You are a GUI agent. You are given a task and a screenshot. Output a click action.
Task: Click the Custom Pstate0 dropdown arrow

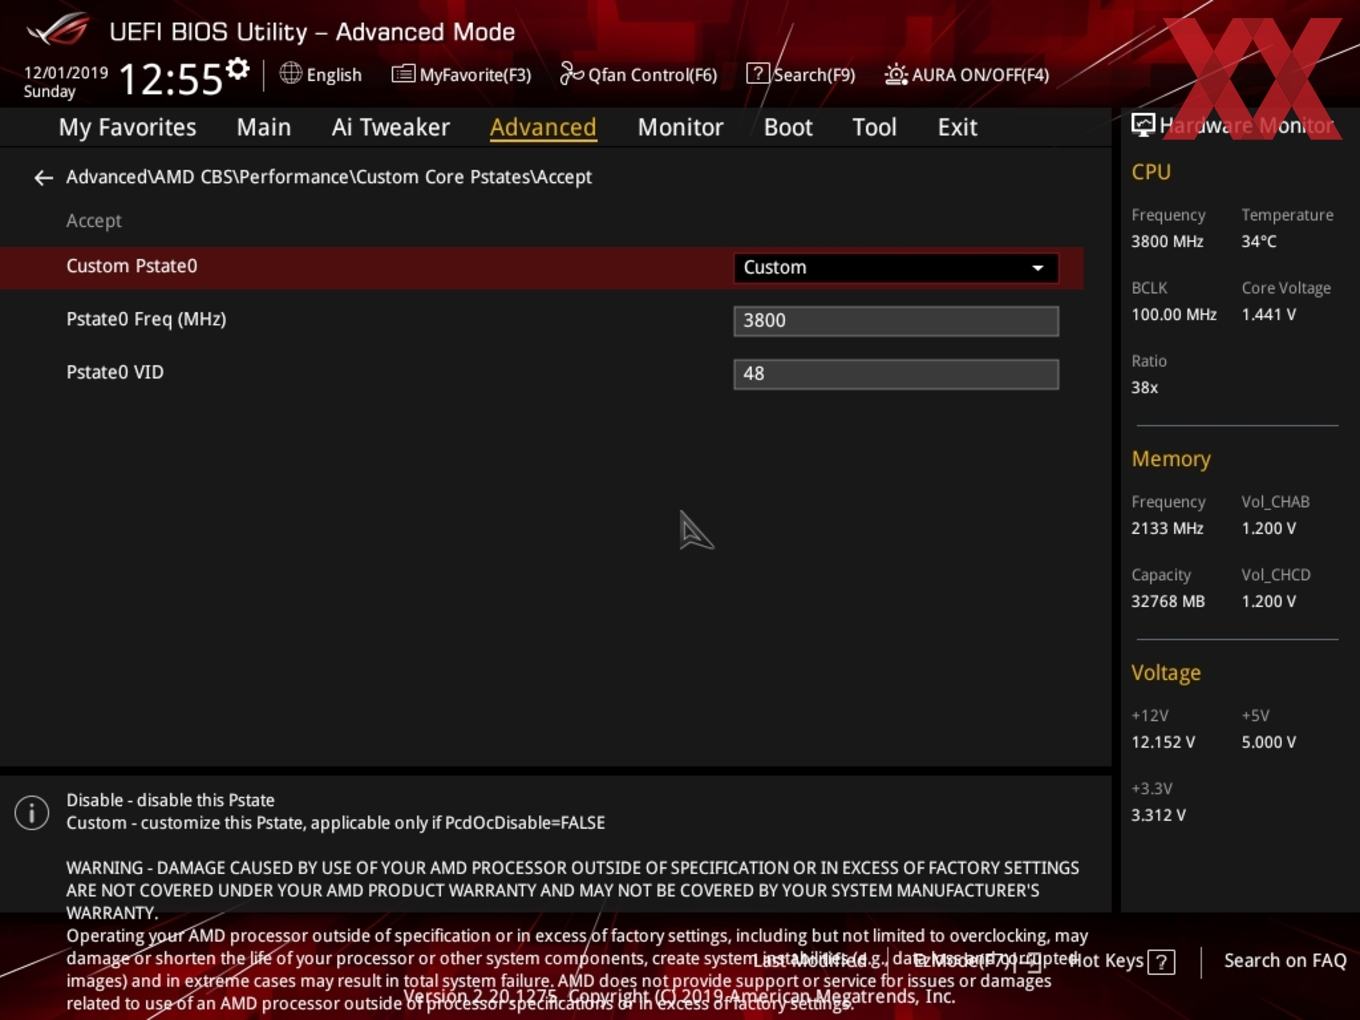click(x=1038, y=268)
